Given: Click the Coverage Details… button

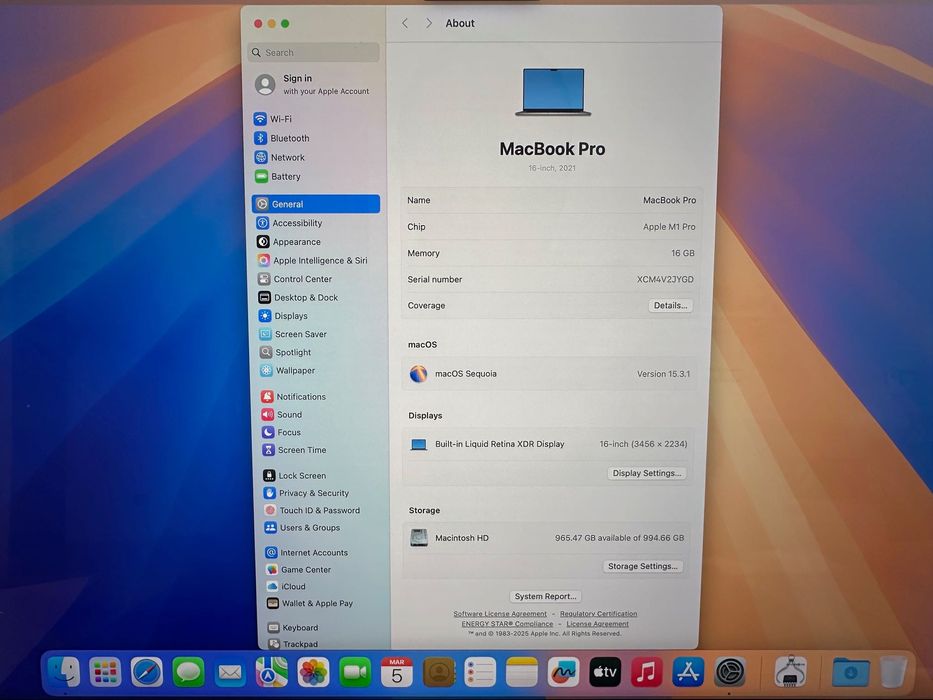Looking at the screenshot, I should point(670,305).
